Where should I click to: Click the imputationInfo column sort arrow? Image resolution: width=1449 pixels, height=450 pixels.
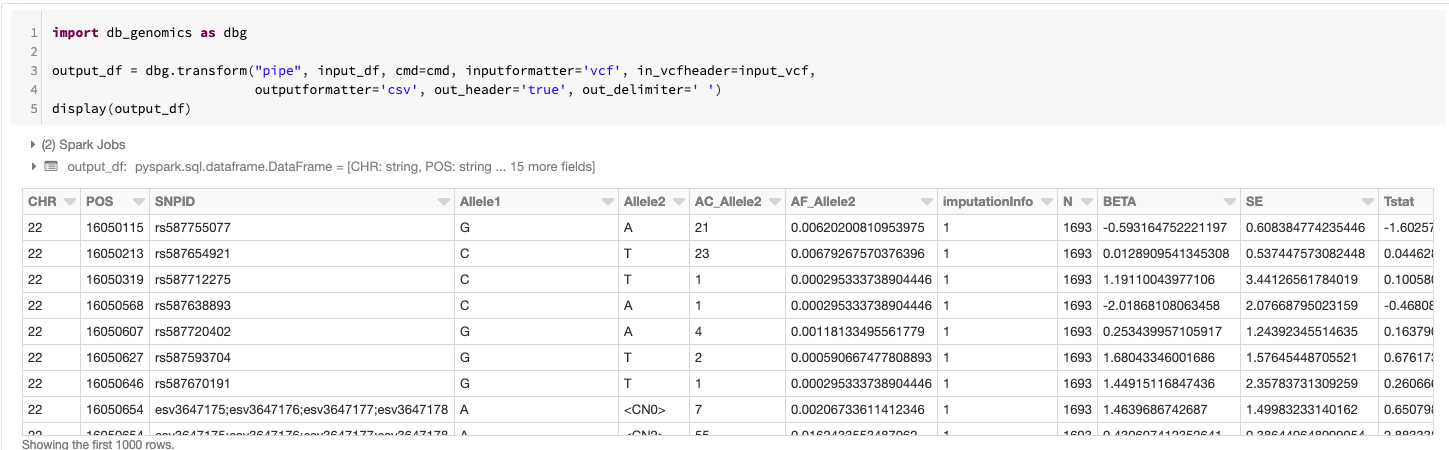coord(1045,202)
